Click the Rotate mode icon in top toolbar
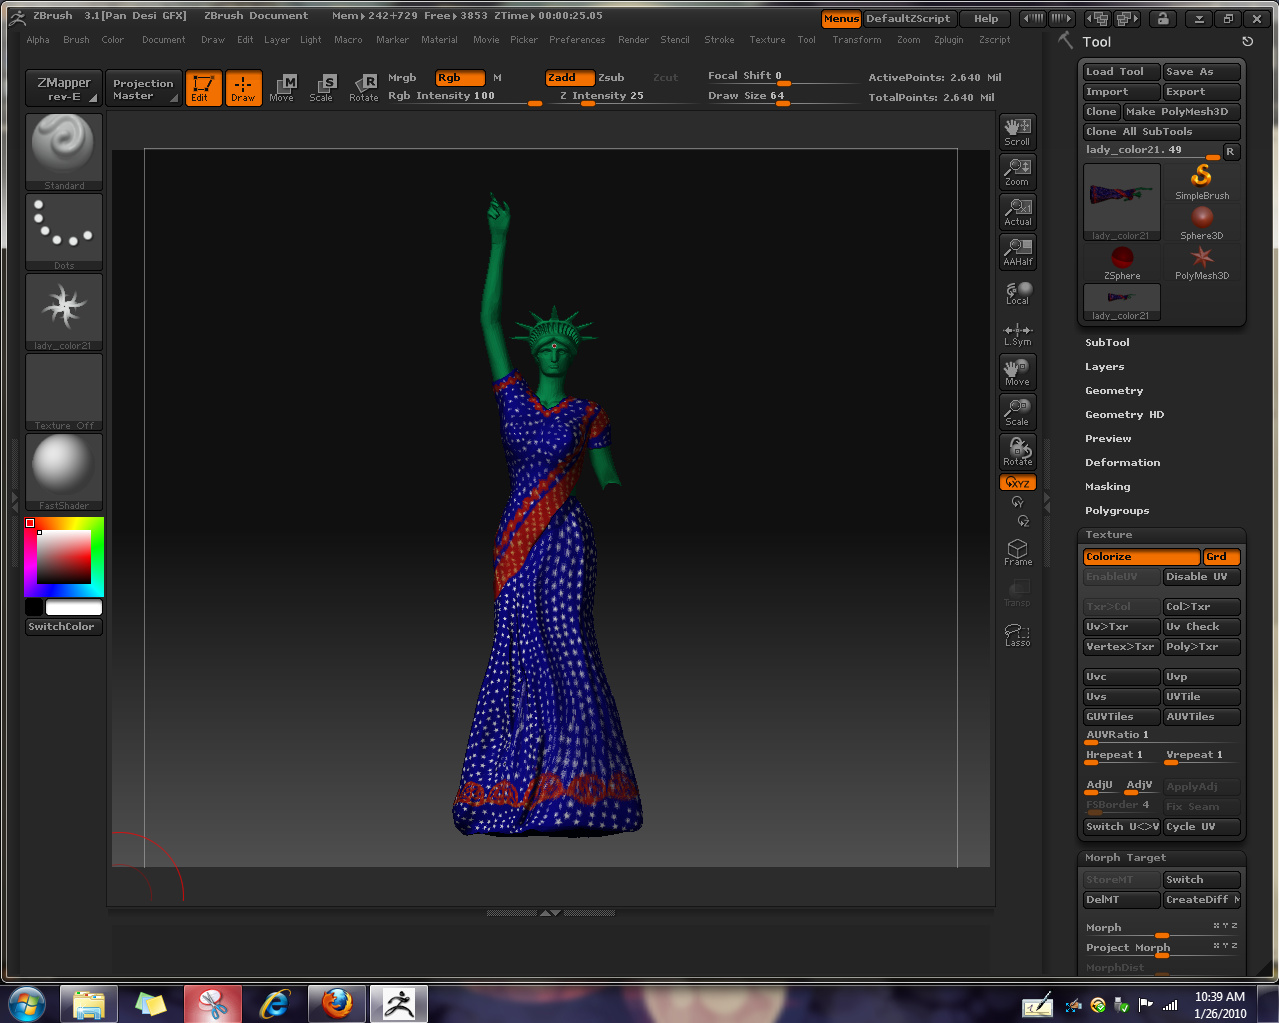This screenshot has height=1023, width=1279. [x=364, y=88]
